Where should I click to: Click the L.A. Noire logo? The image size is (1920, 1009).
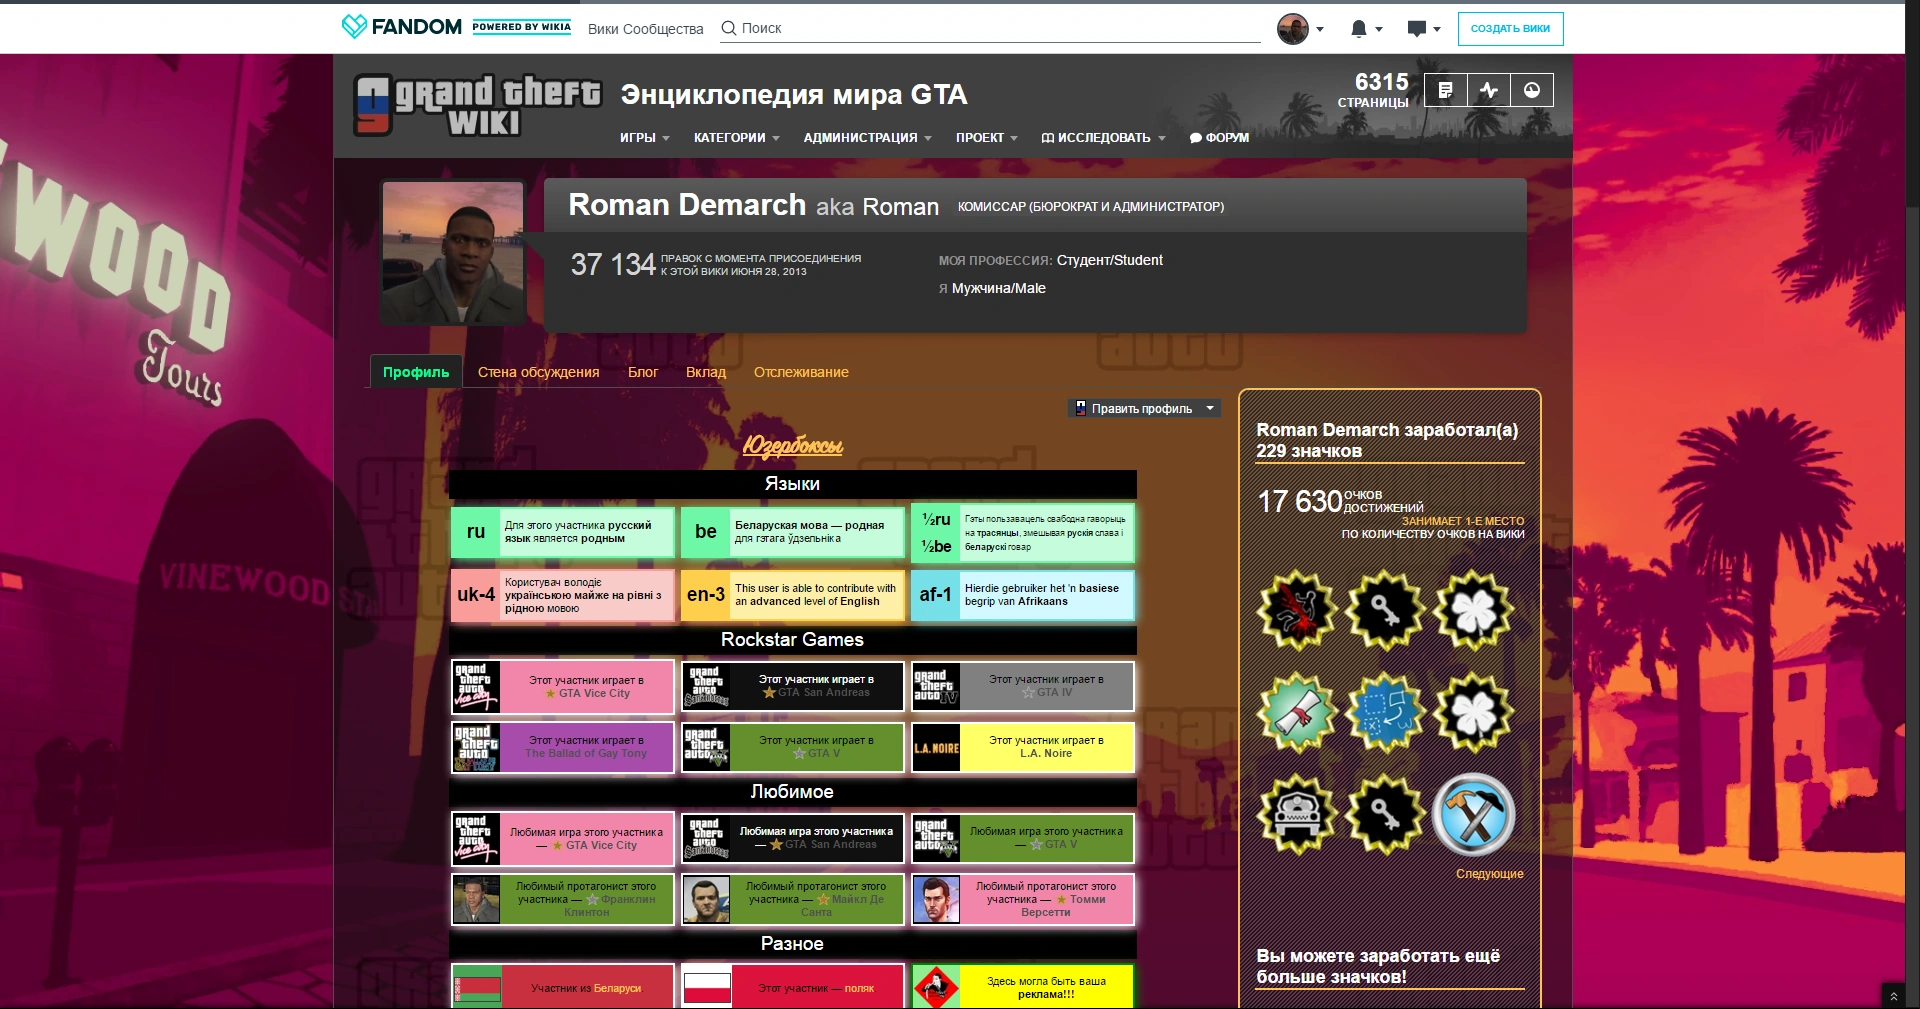pyautogui.click(x=936, y=747)
